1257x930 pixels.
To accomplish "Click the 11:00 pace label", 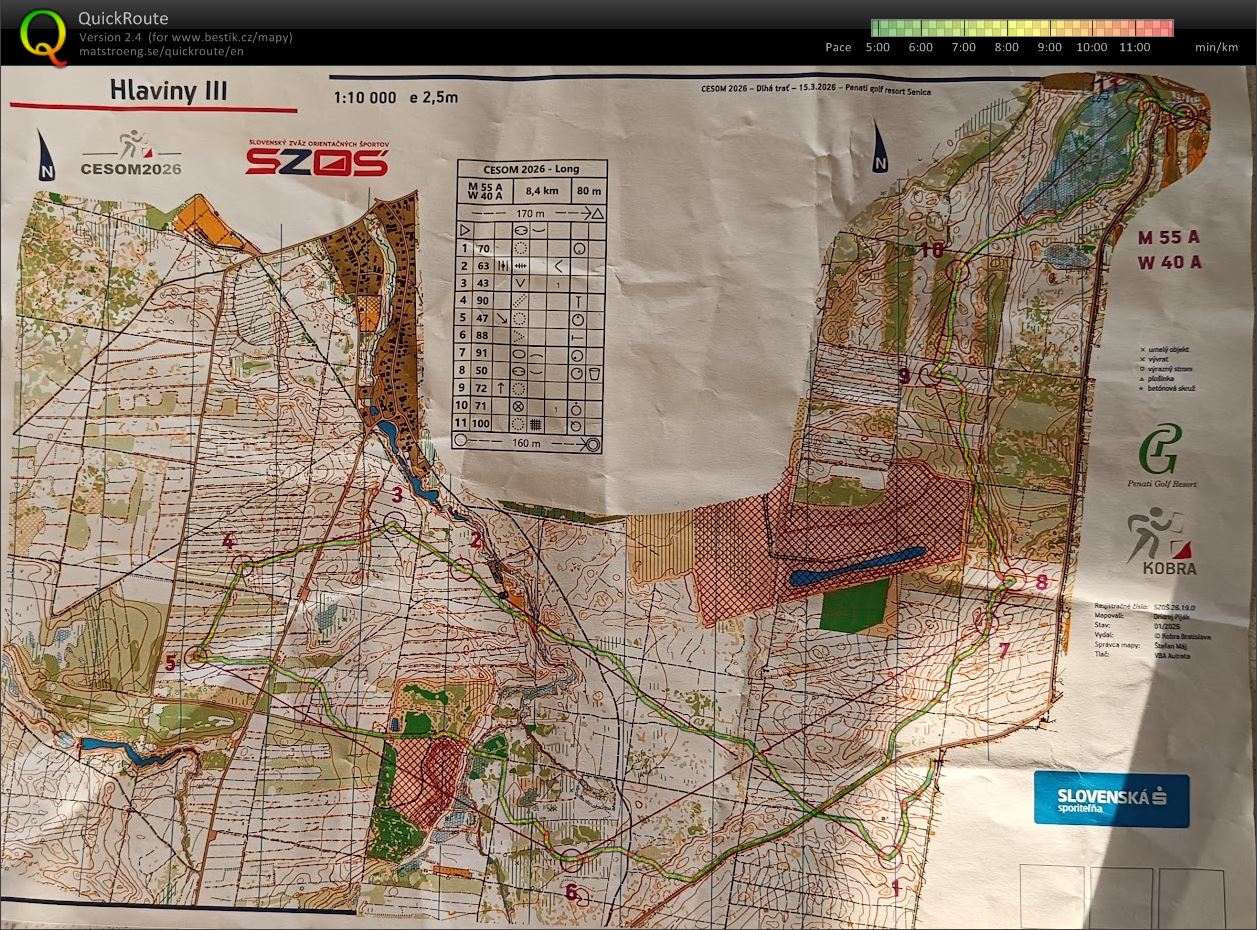I will [1135, 47].
